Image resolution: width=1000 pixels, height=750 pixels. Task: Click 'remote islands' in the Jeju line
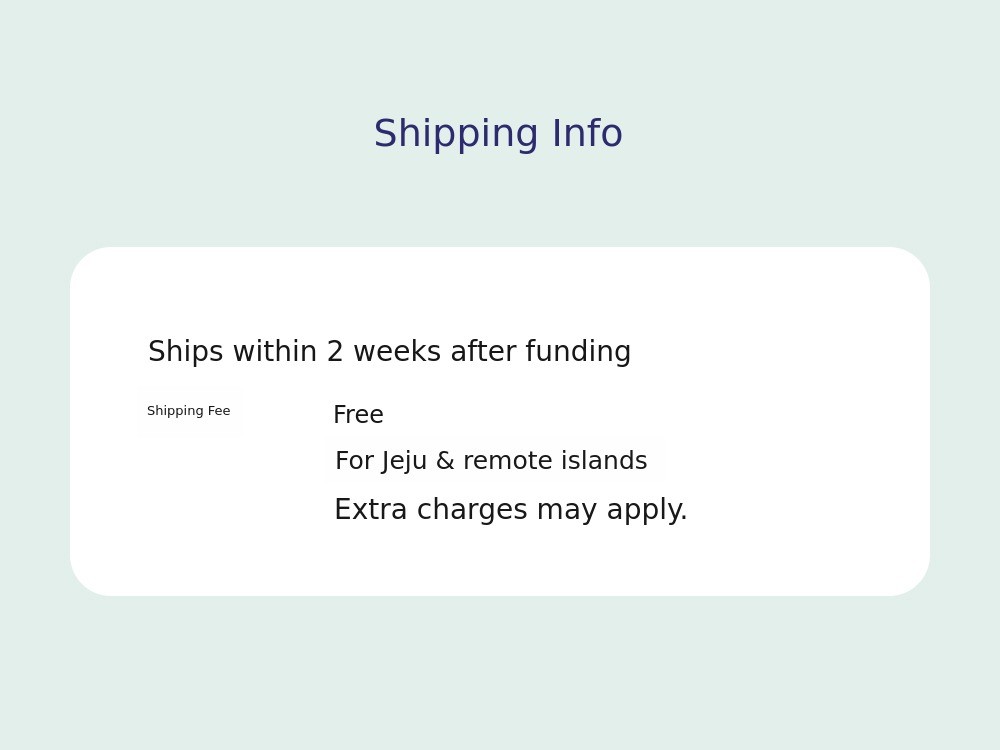555,461
